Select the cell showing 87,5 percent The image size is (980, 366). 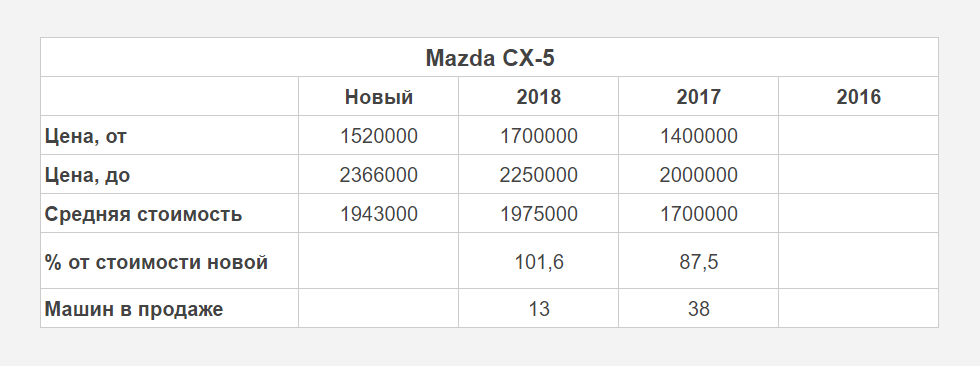coord(699,262)
